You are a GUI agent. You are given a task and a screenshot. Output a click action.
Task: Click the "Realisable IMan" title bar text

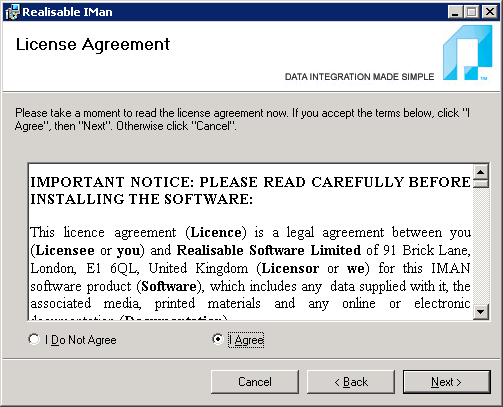67,12
